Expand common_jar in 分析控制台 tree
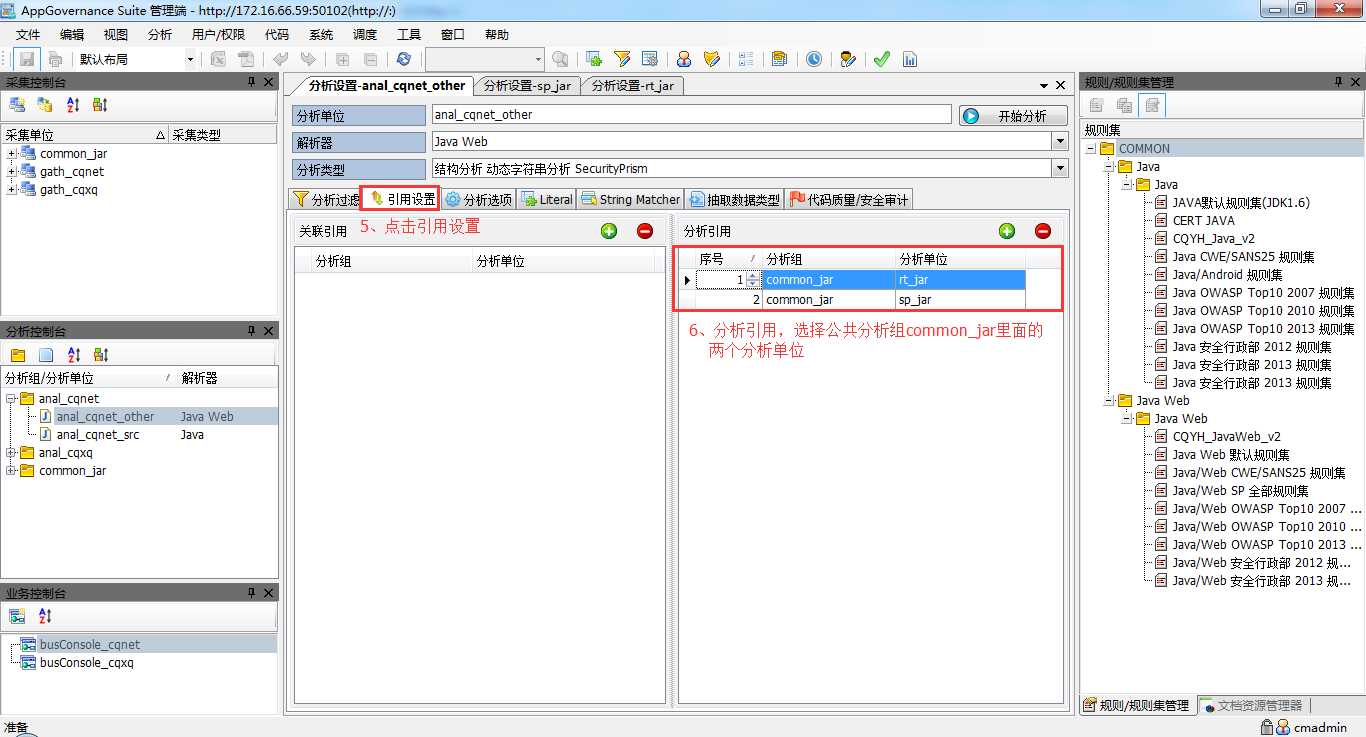This screenshot has width=1366, height=737. click(x=11, y=471)
